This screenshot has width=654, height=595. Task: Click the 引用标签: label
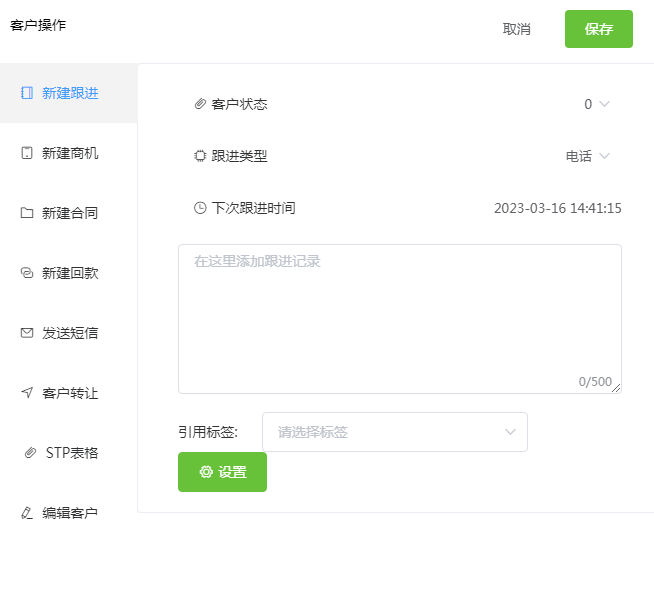pos(208,432)
